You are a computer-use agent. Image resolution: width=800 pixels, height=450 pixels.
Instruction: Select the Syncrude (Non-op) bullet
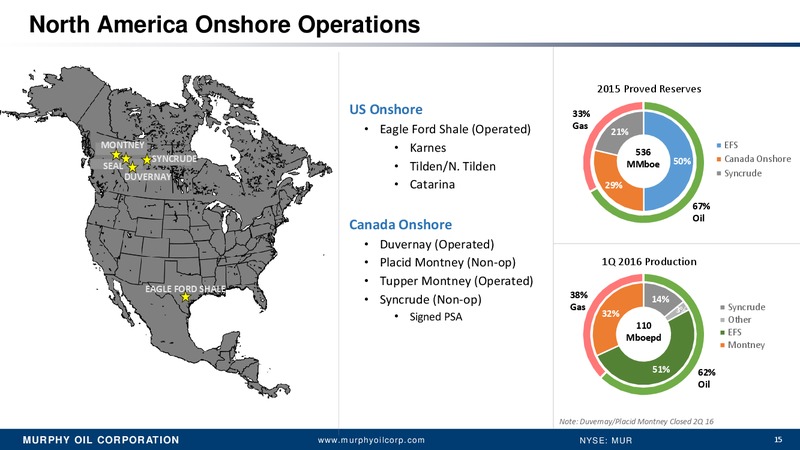pyautogui.click(x=431, y=299)
